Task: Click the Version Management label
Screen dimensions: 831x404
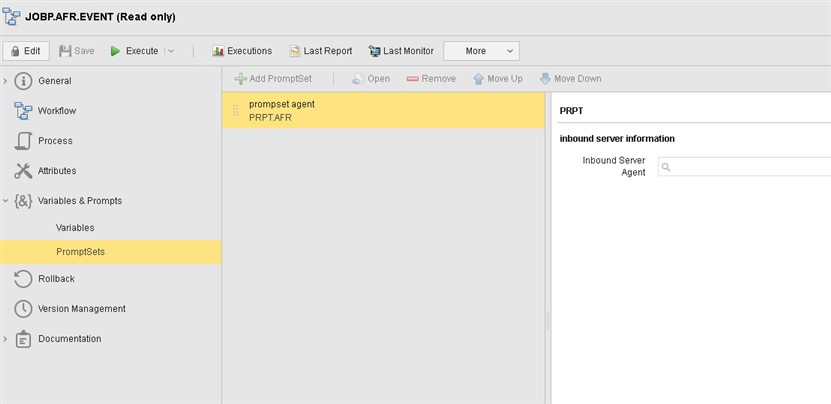Action: (82, 309)
